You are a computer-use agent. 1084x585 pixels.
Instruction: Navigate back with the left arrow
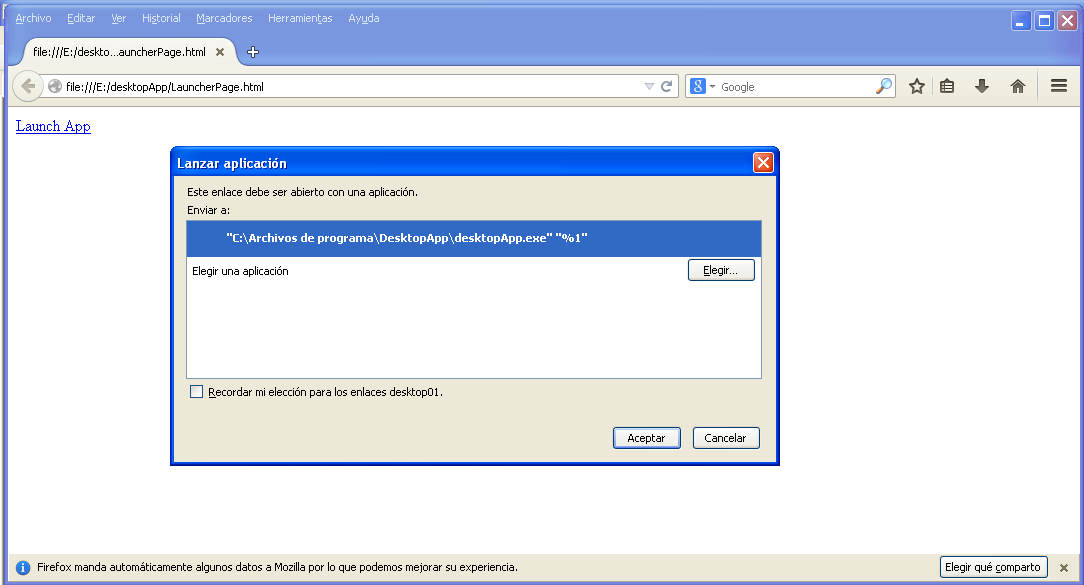(28, 86)
